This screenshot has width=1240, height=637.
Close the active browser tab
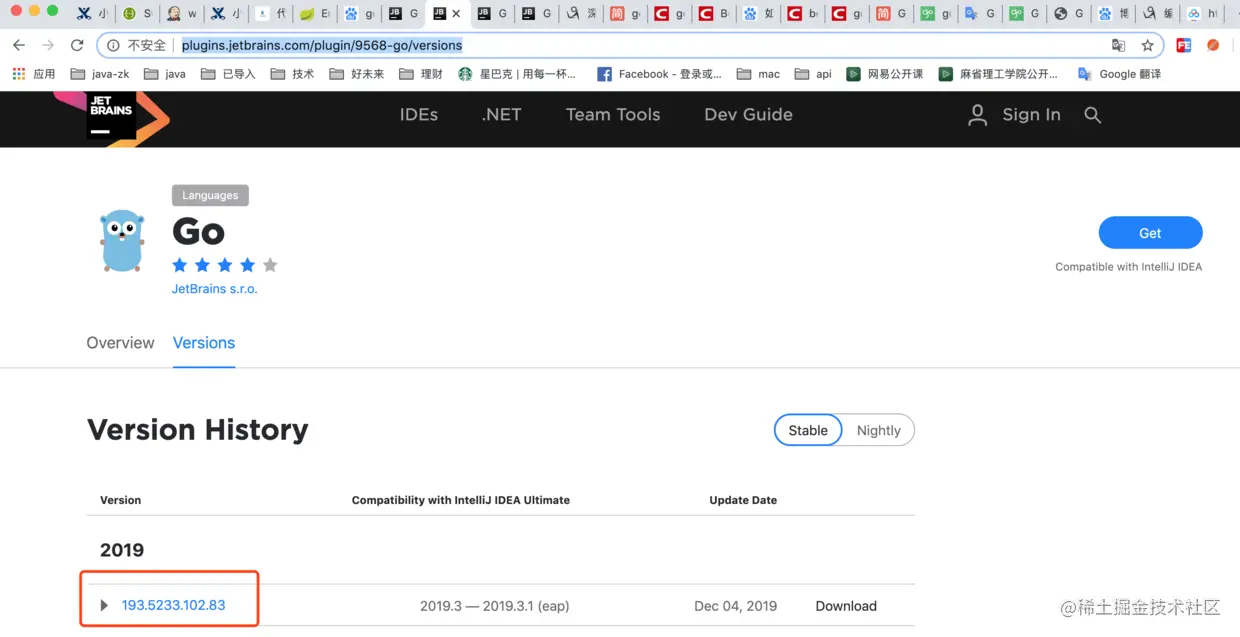click(x=456, y=14)
